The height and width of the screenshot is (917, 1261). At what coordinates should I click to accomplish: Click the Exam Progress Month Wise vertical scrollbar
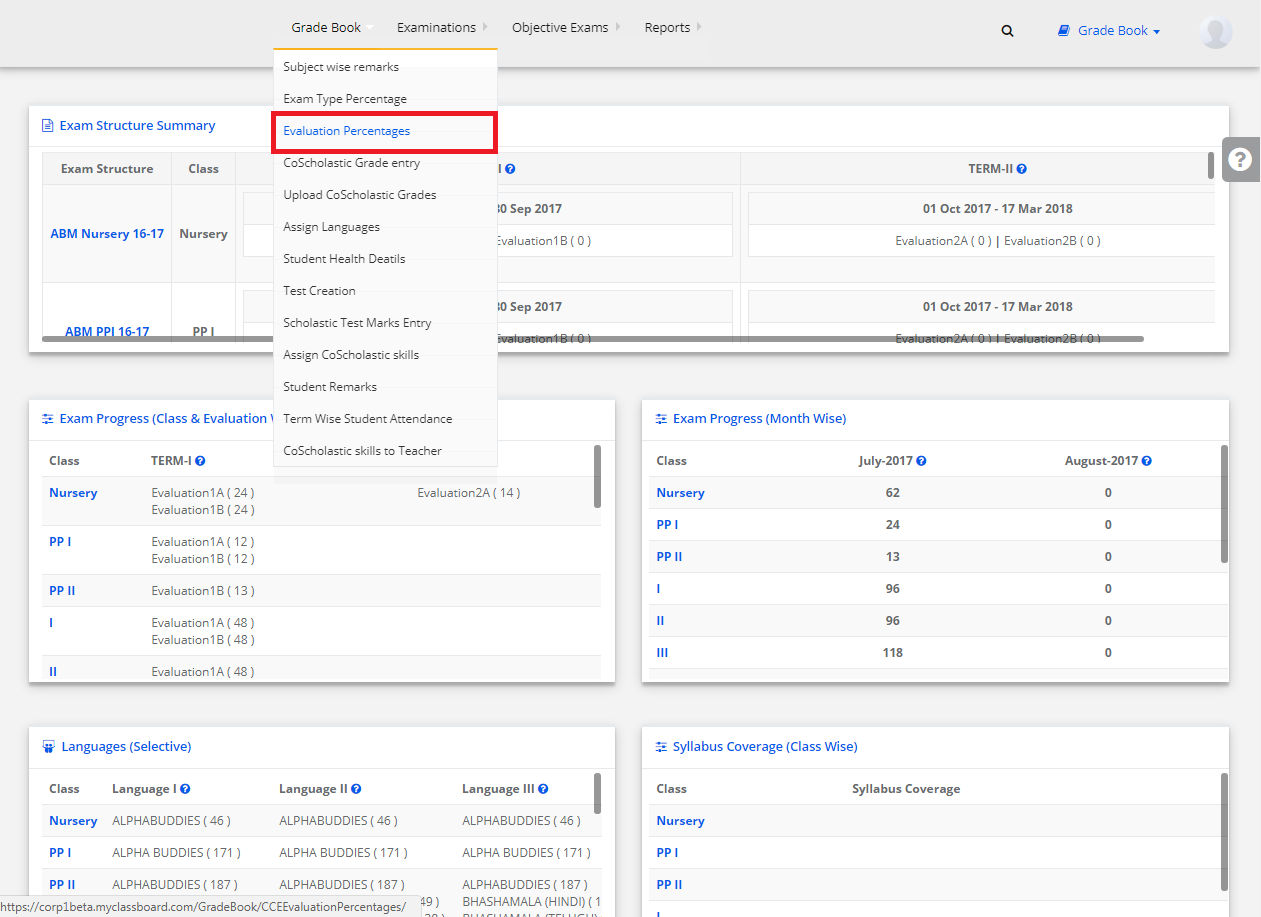(1224, 503)
